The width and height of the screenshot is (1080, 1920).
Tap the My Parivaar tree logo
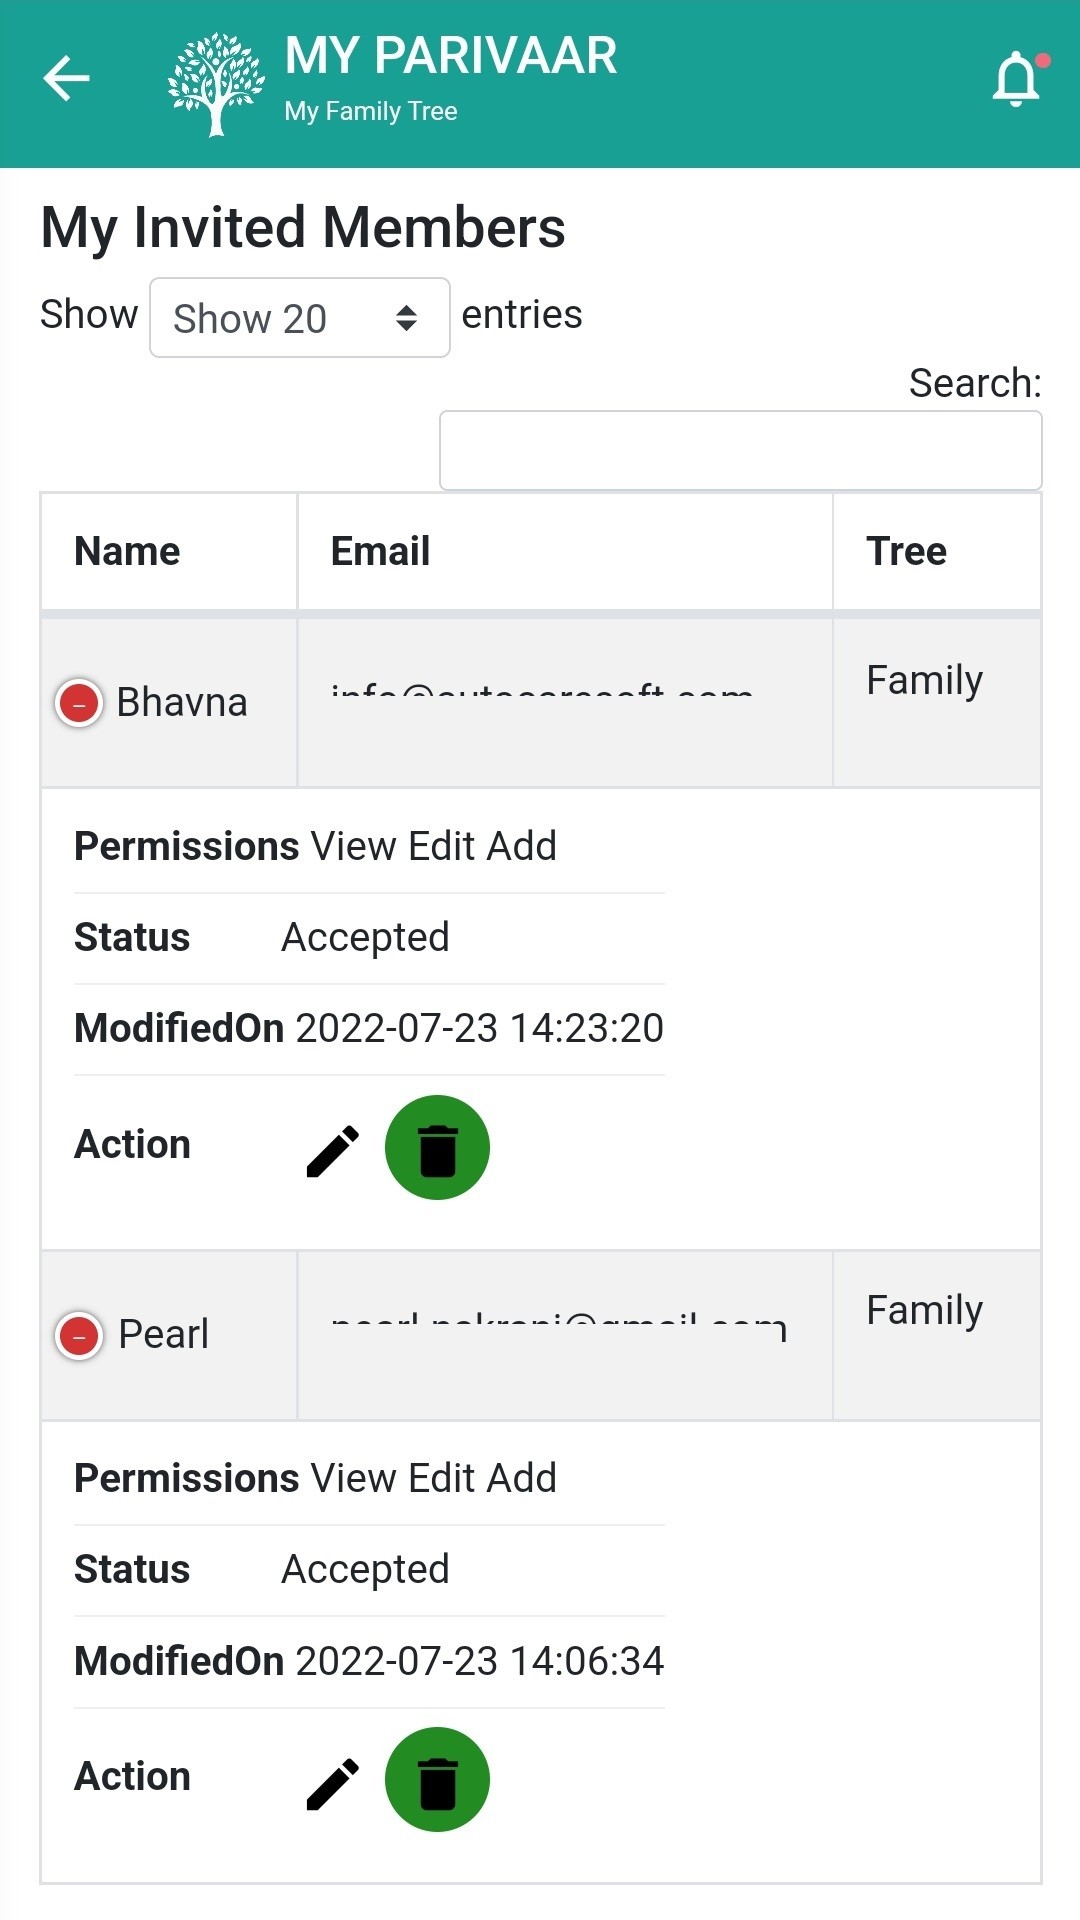[x=216, y=84]
